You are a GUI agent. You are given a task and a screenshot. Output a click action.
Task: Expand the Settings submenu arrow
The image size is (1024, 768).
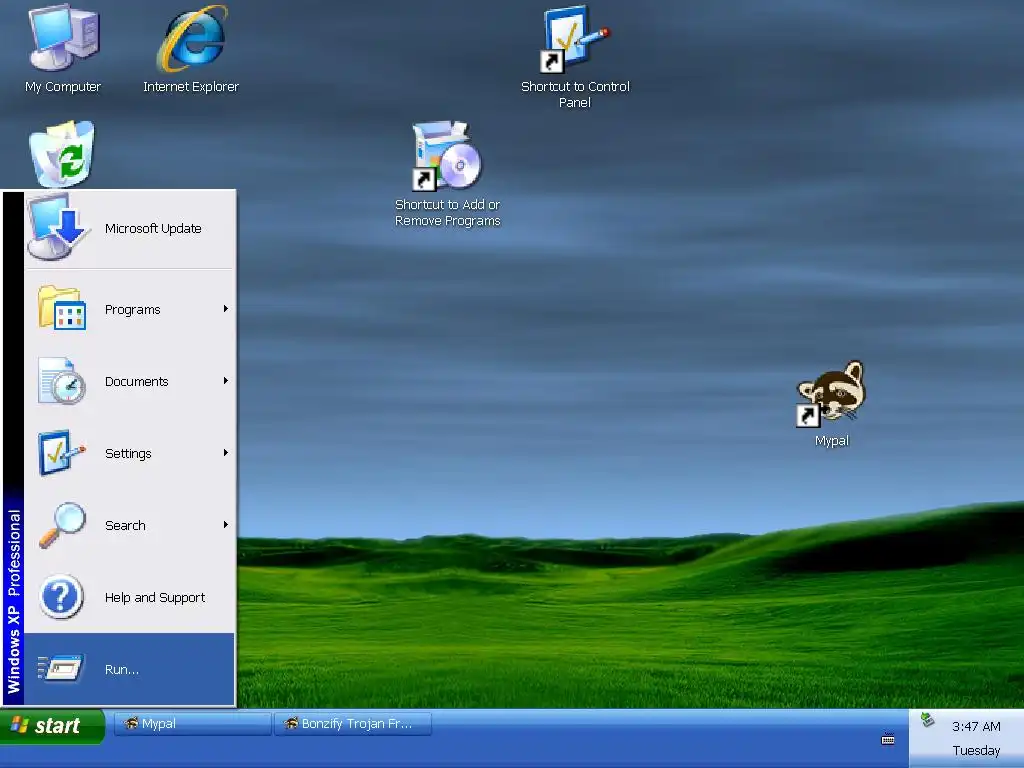point(225,452)
